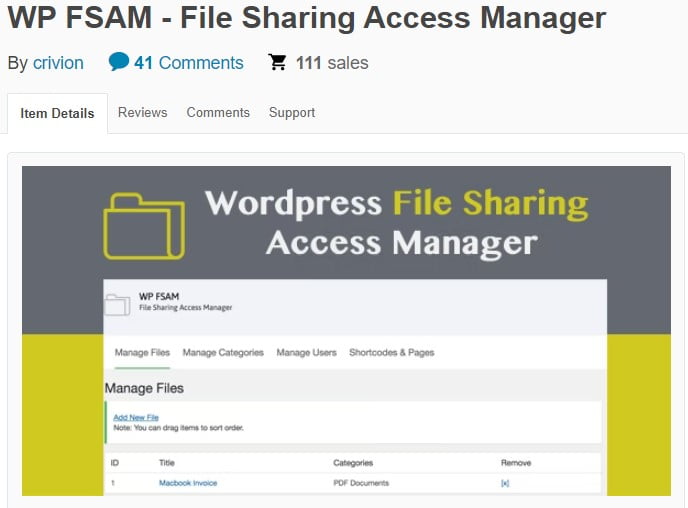The width and height of the screenshot is (688, 508).
Task: Open the Support tab
Action: pyautogui.click(x=292, y=112)
